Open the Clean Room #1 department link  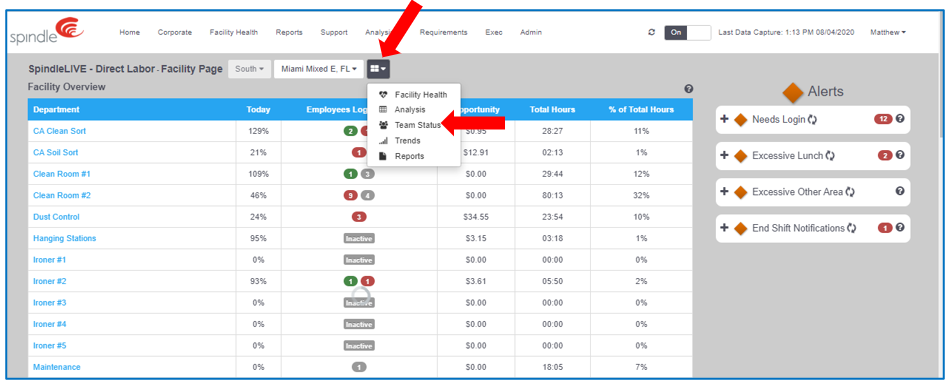61,174
